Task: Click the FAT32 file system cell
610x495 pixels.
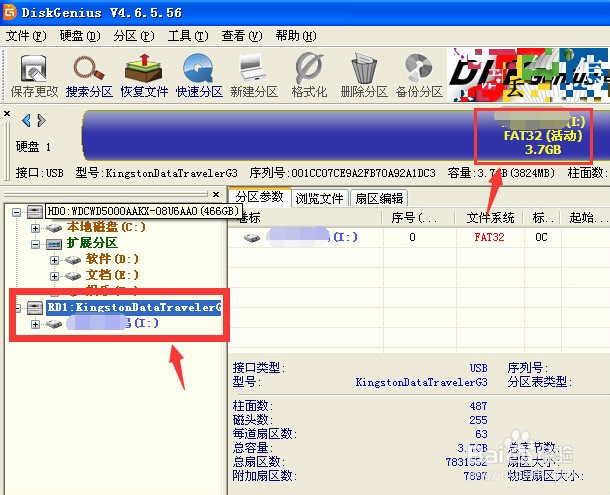Action: 489,237
